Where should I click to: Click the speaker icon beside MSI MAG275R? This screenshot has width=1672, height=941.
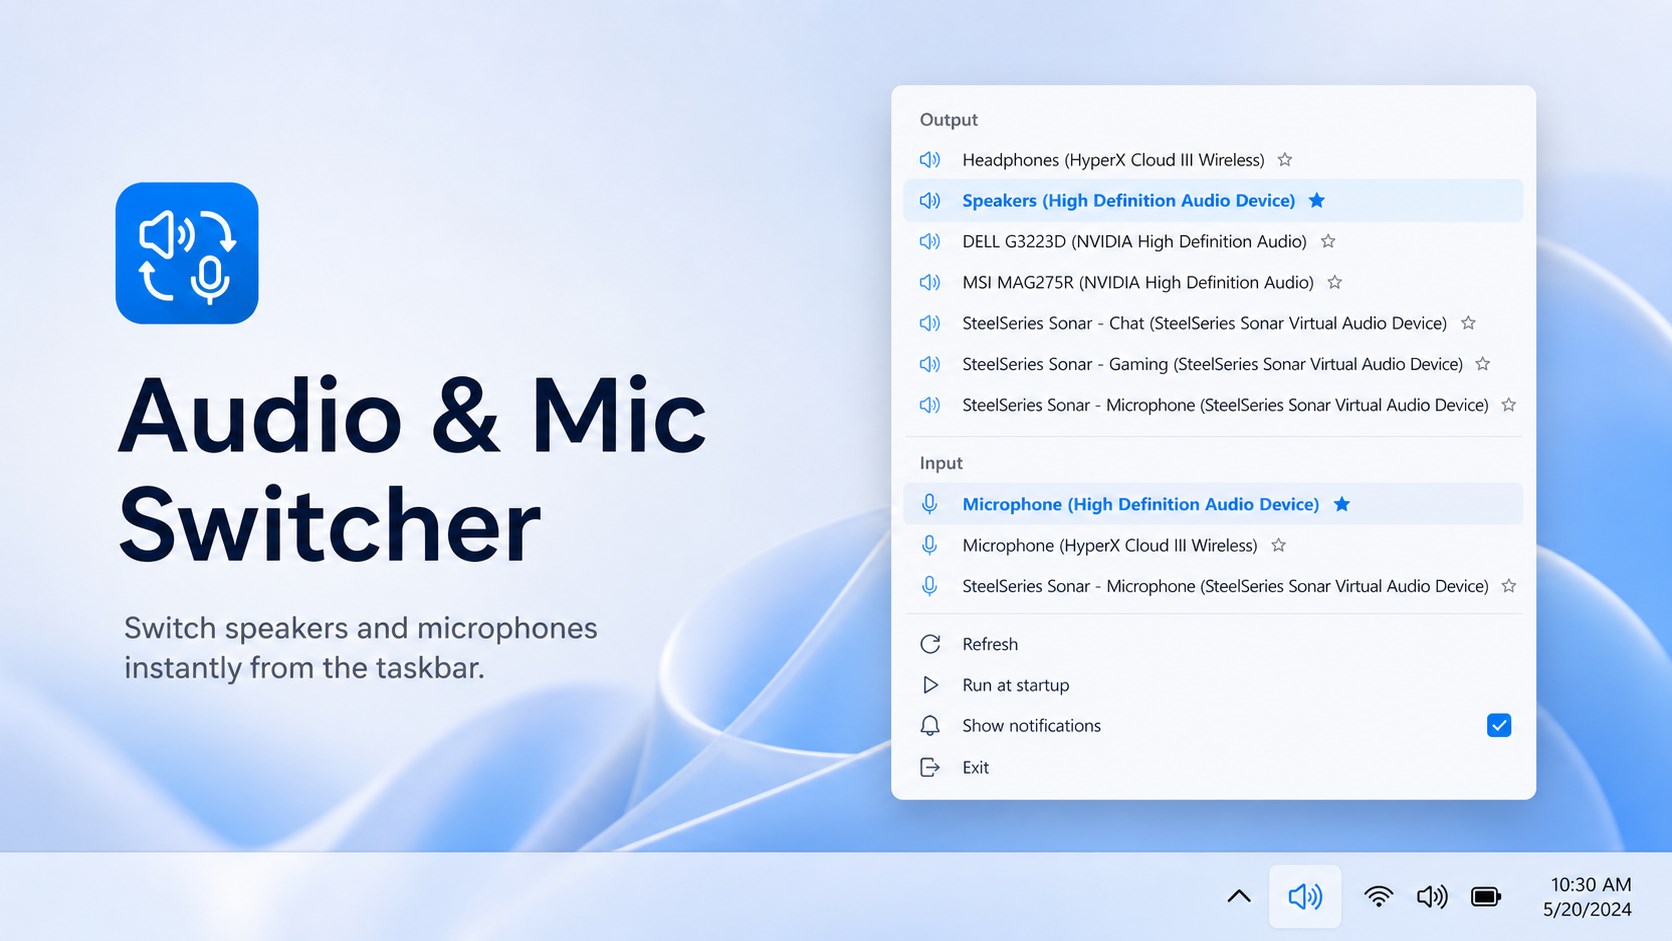[x=930, y=282]
